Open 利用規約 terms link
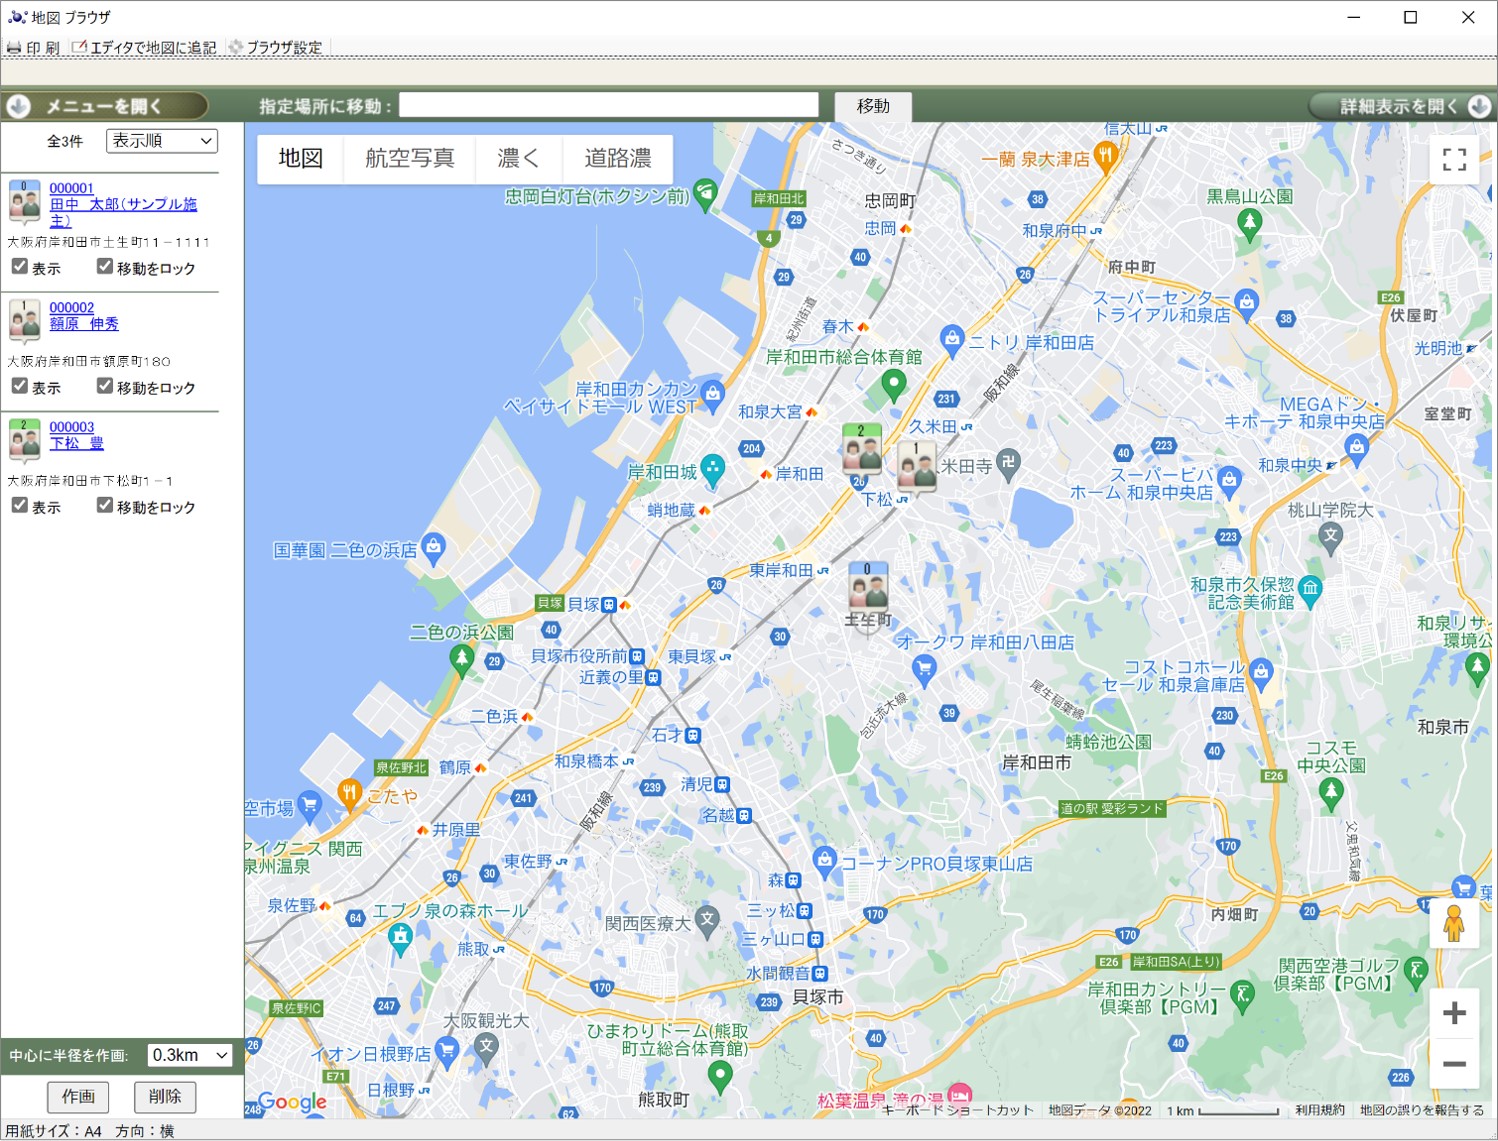This screenshot has height=1141, width=1498. (x=1319, y=1110)
